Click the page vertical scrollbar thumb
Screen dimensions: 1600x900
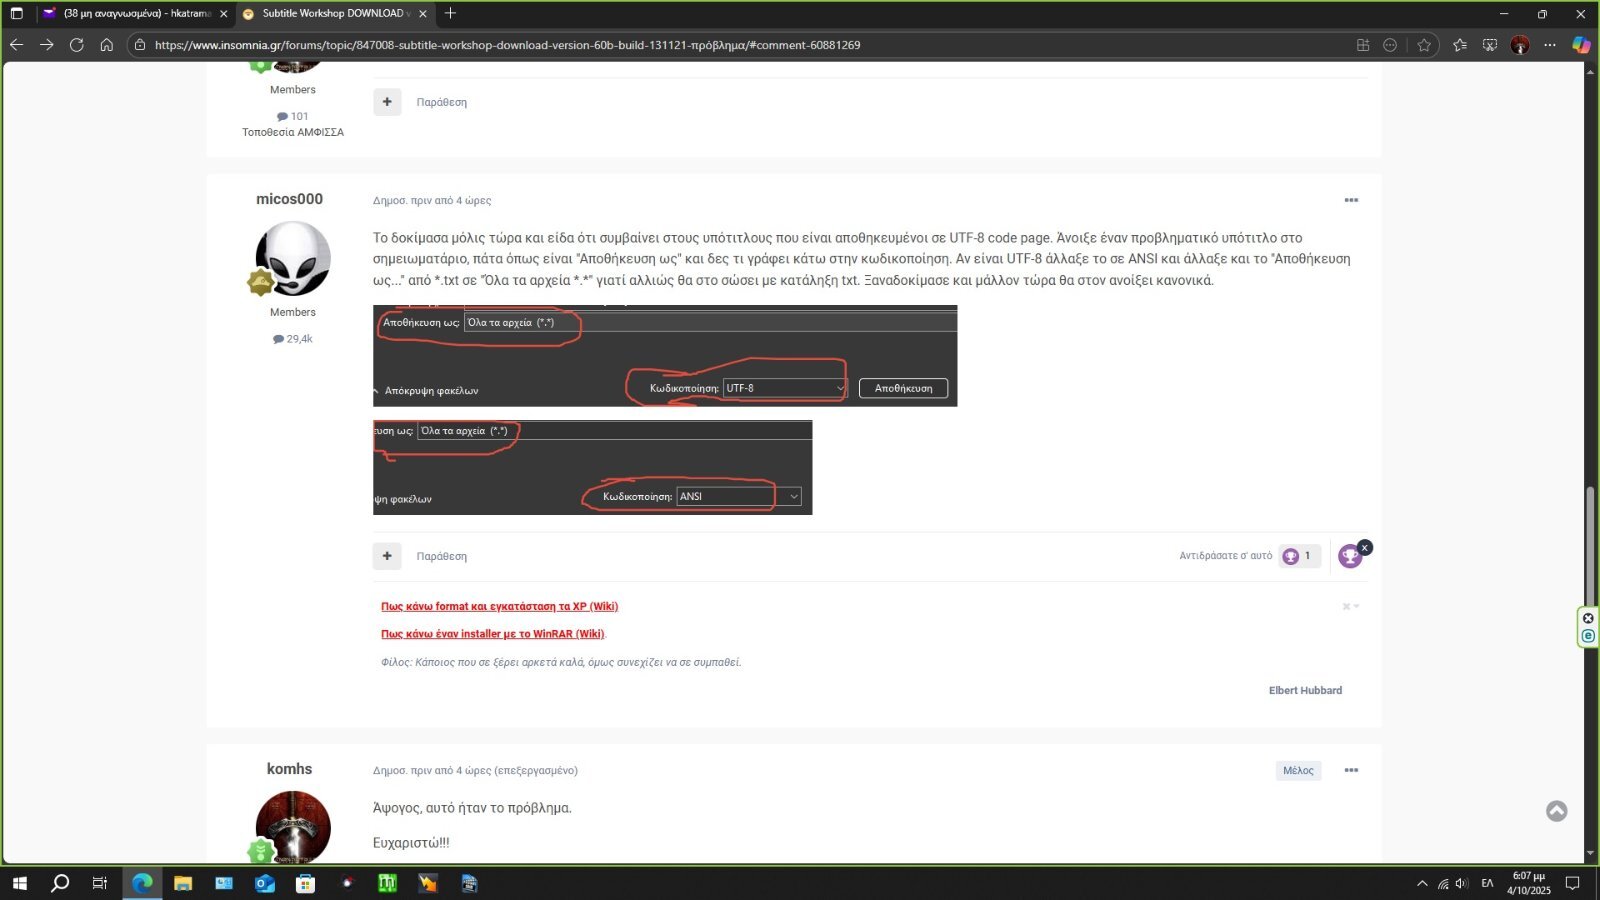1591,545
